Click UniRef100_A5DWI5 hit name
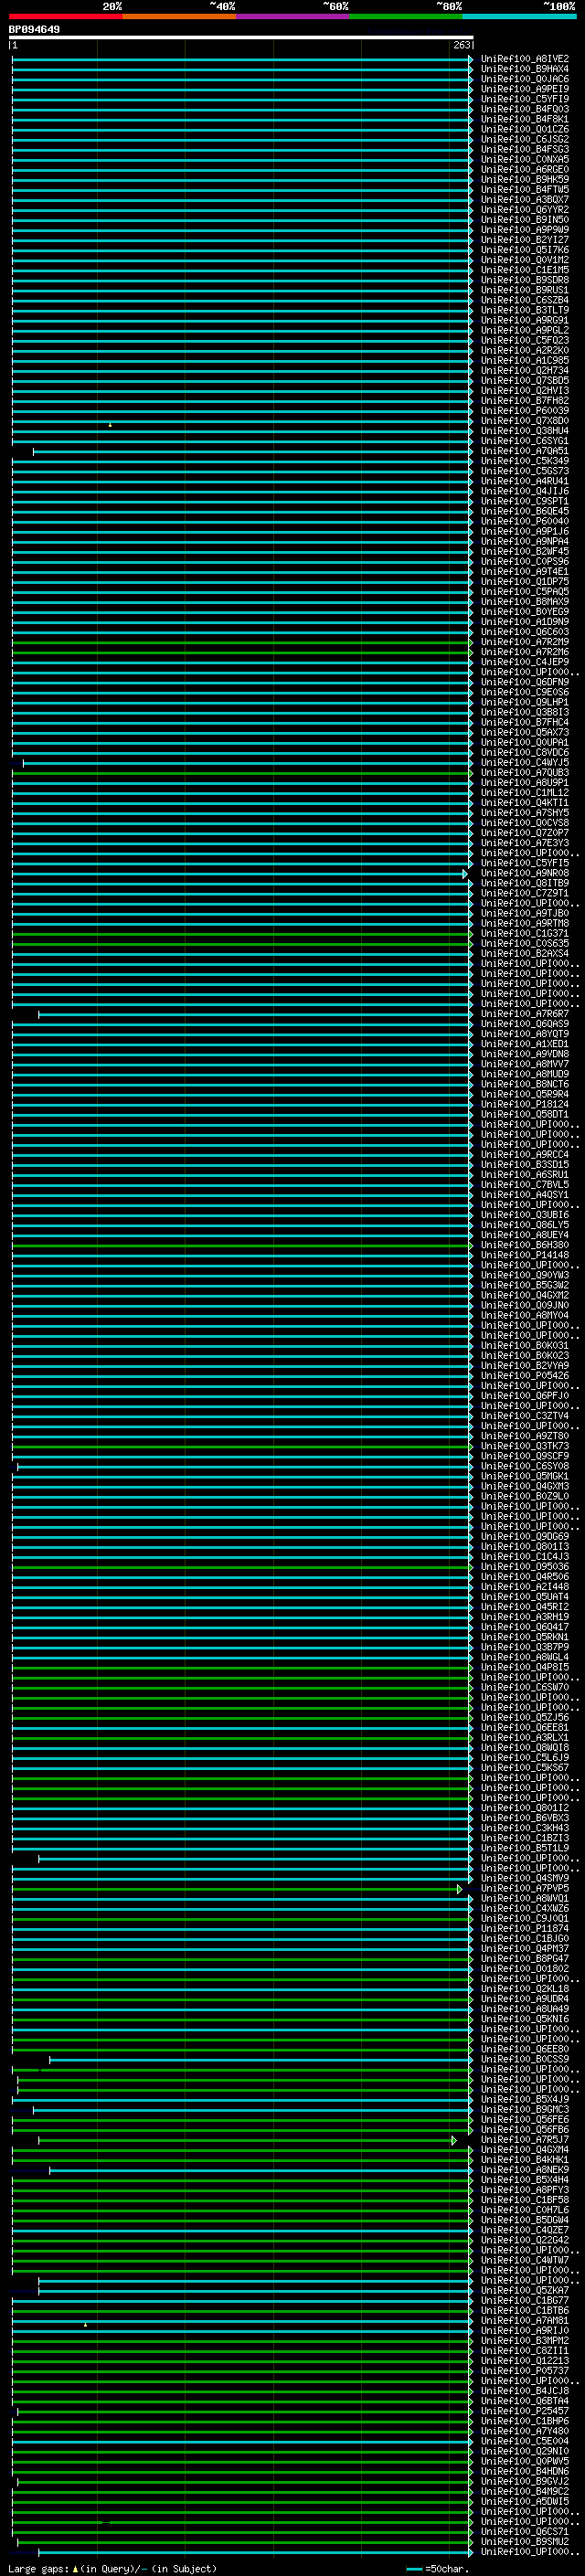Viewport: 585px width, 2576px height. pyautogui.click(x=524, y=2503)
